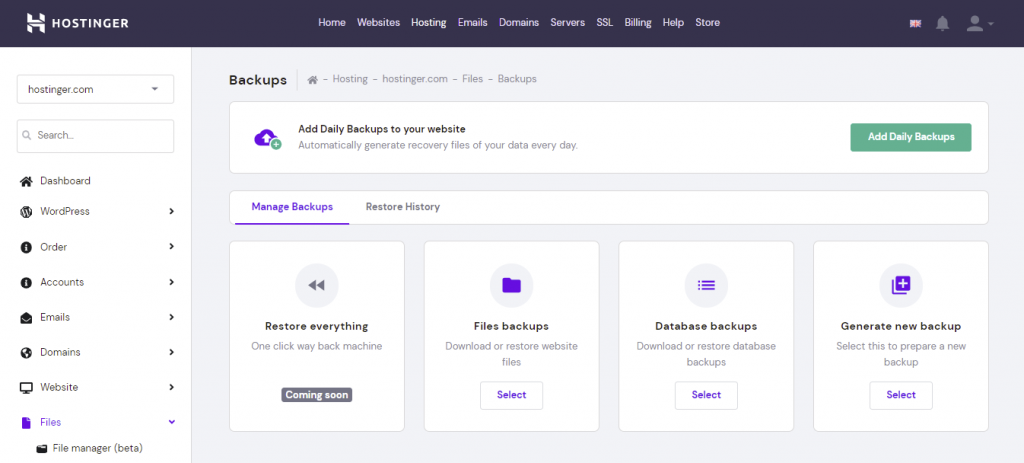
Task: Click the Website monitor icon in the sidebar
Action: tap(26, 388)
